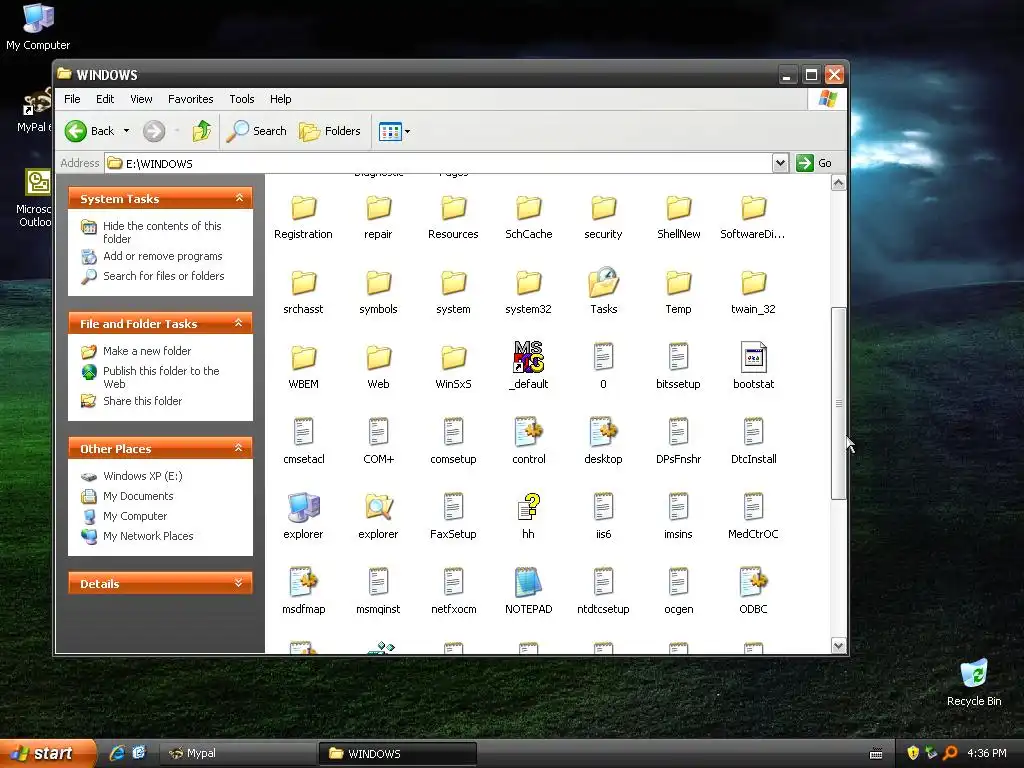The height and width of the screenshot is (768, 1024).
Task: Collapse the Other Places panel
Action: 239,448
